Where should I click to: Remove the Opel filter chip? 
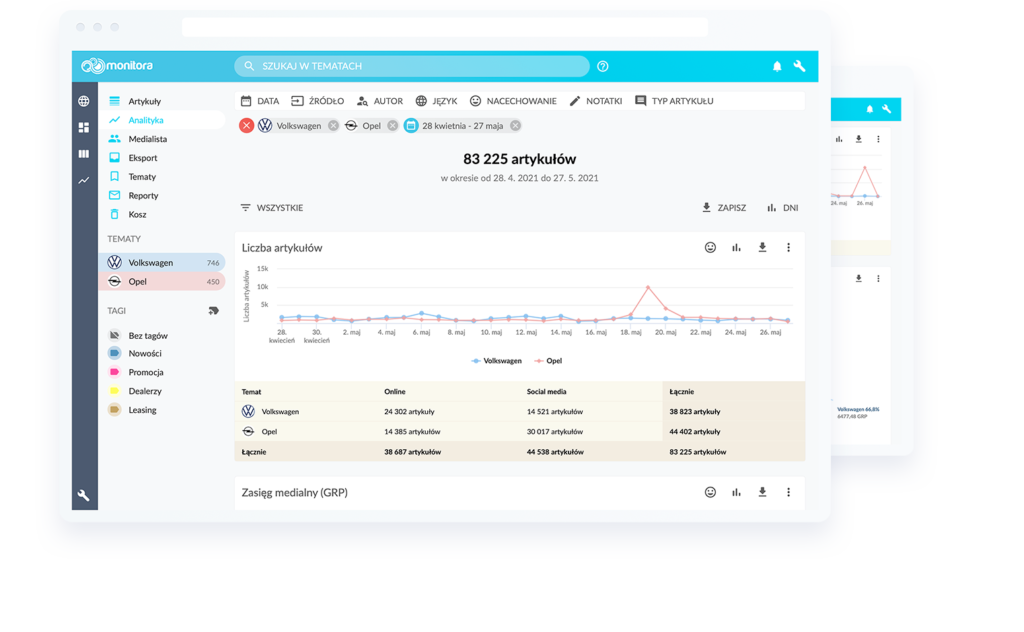tap(392, 126)
